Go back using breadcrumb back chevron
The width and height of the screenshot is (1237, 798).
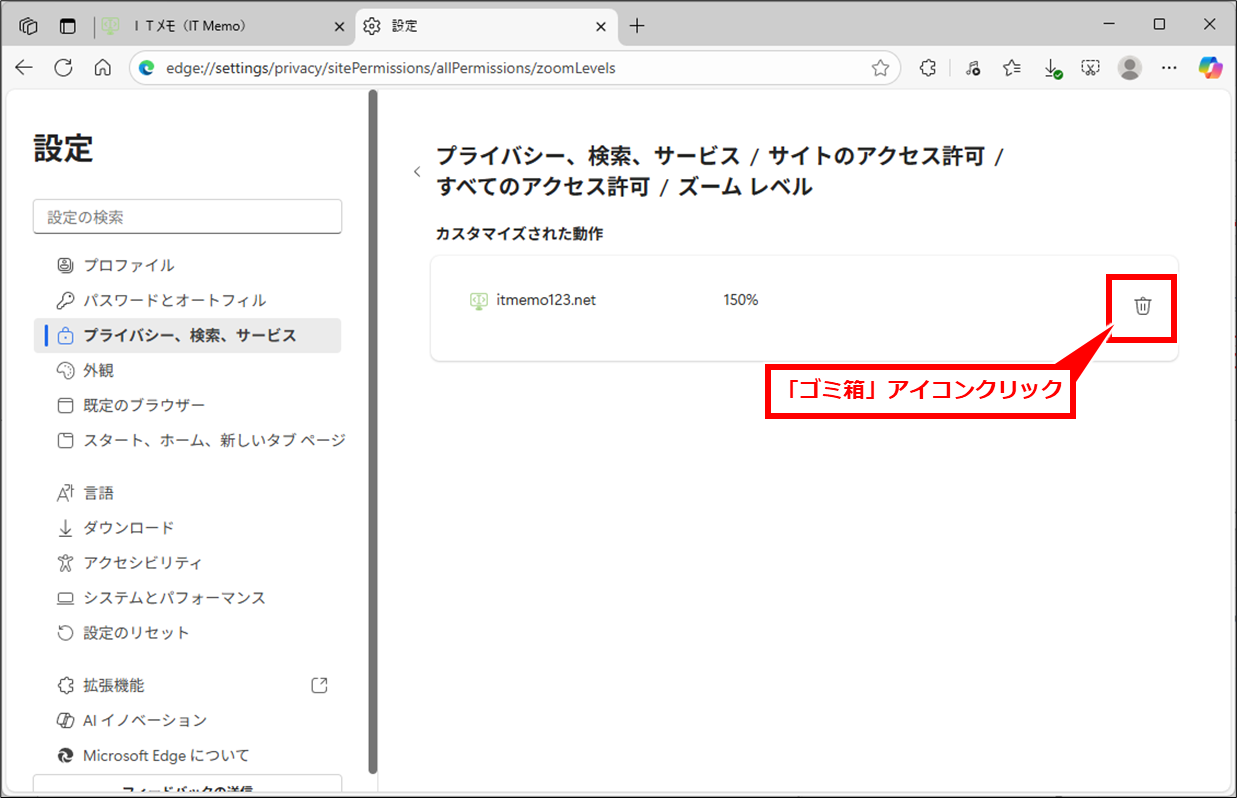417,172
